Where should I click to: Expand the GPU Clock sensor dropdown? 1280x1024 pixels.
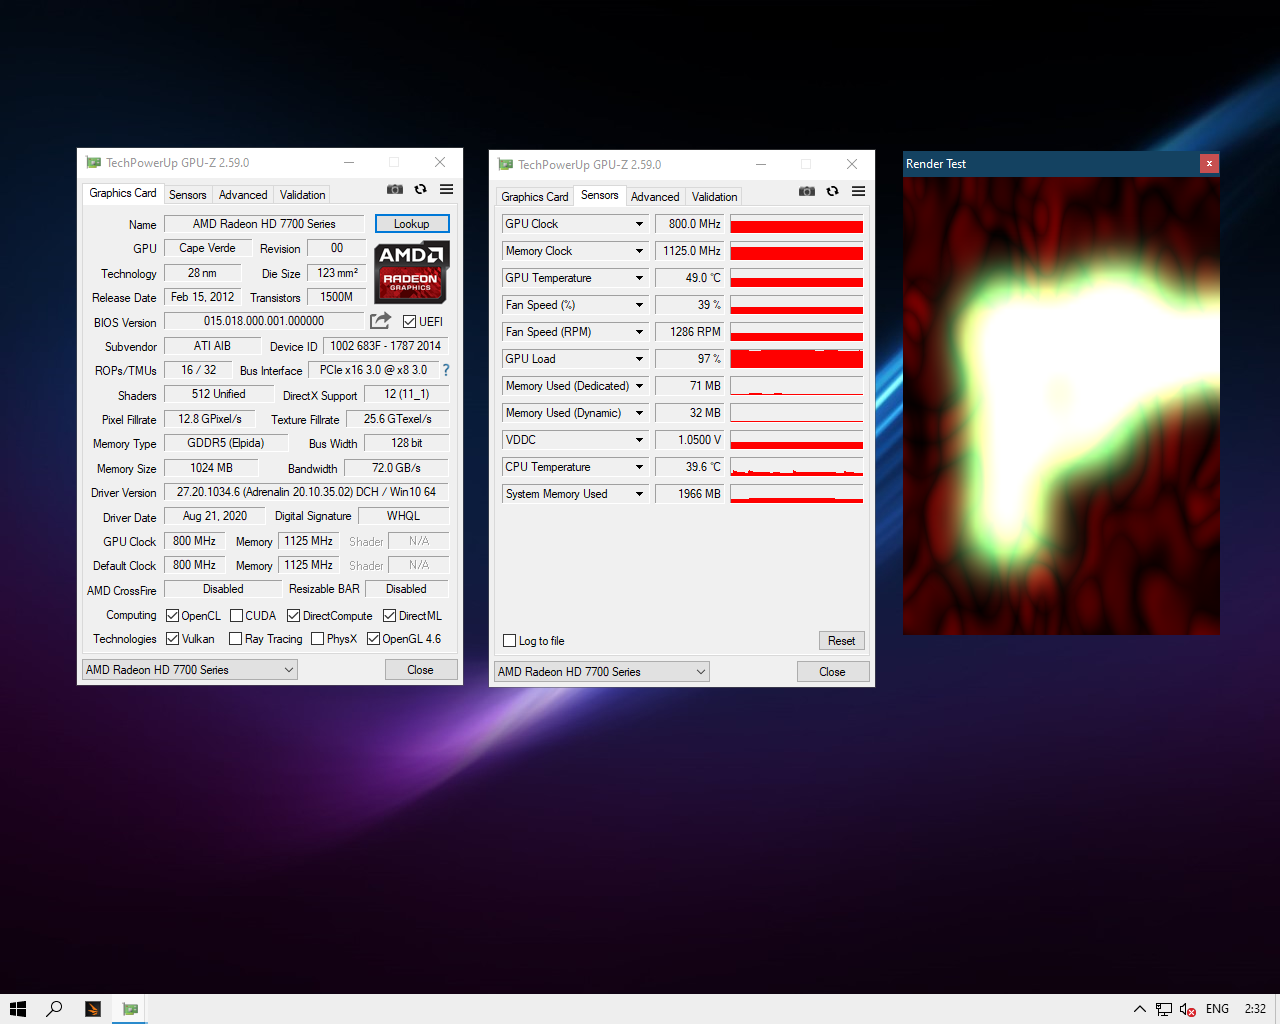click(x=639, y=224)
